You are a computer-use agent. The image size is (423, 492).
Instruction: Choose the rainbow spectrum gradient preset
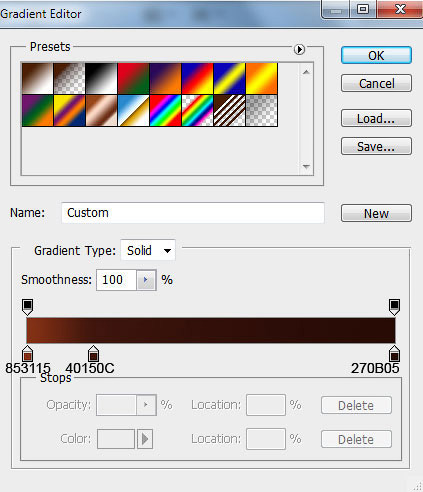[x=165, y=110]
